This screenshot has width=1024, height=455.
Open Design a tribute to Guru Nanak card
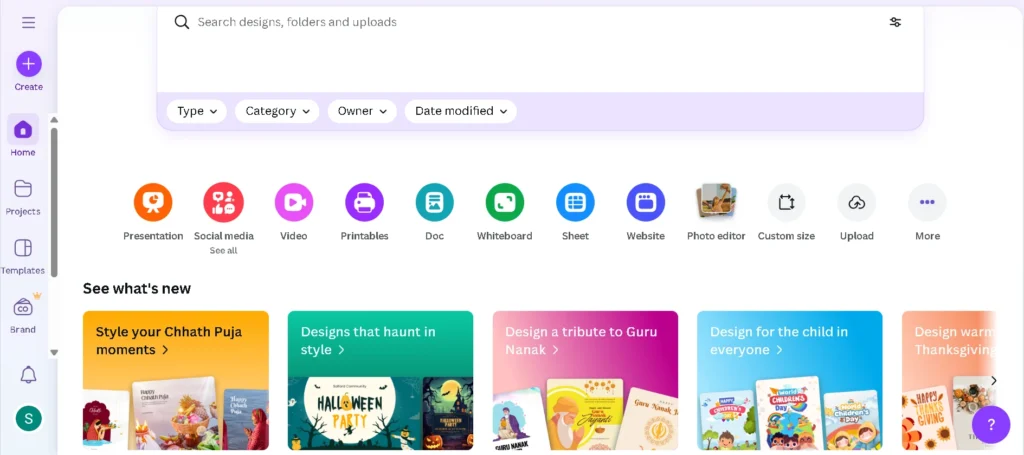point(585,381)
